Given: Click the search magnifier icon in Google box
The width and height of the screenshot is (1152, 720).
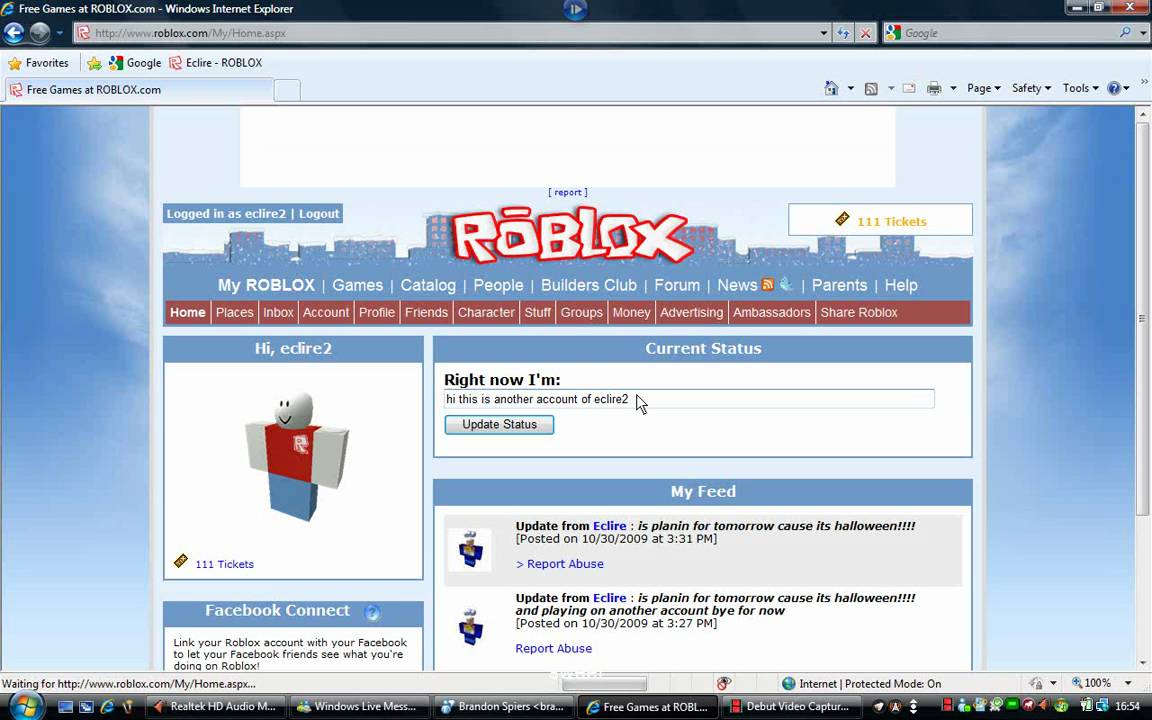Looking at the screenshot, I should coord(1125,32).
